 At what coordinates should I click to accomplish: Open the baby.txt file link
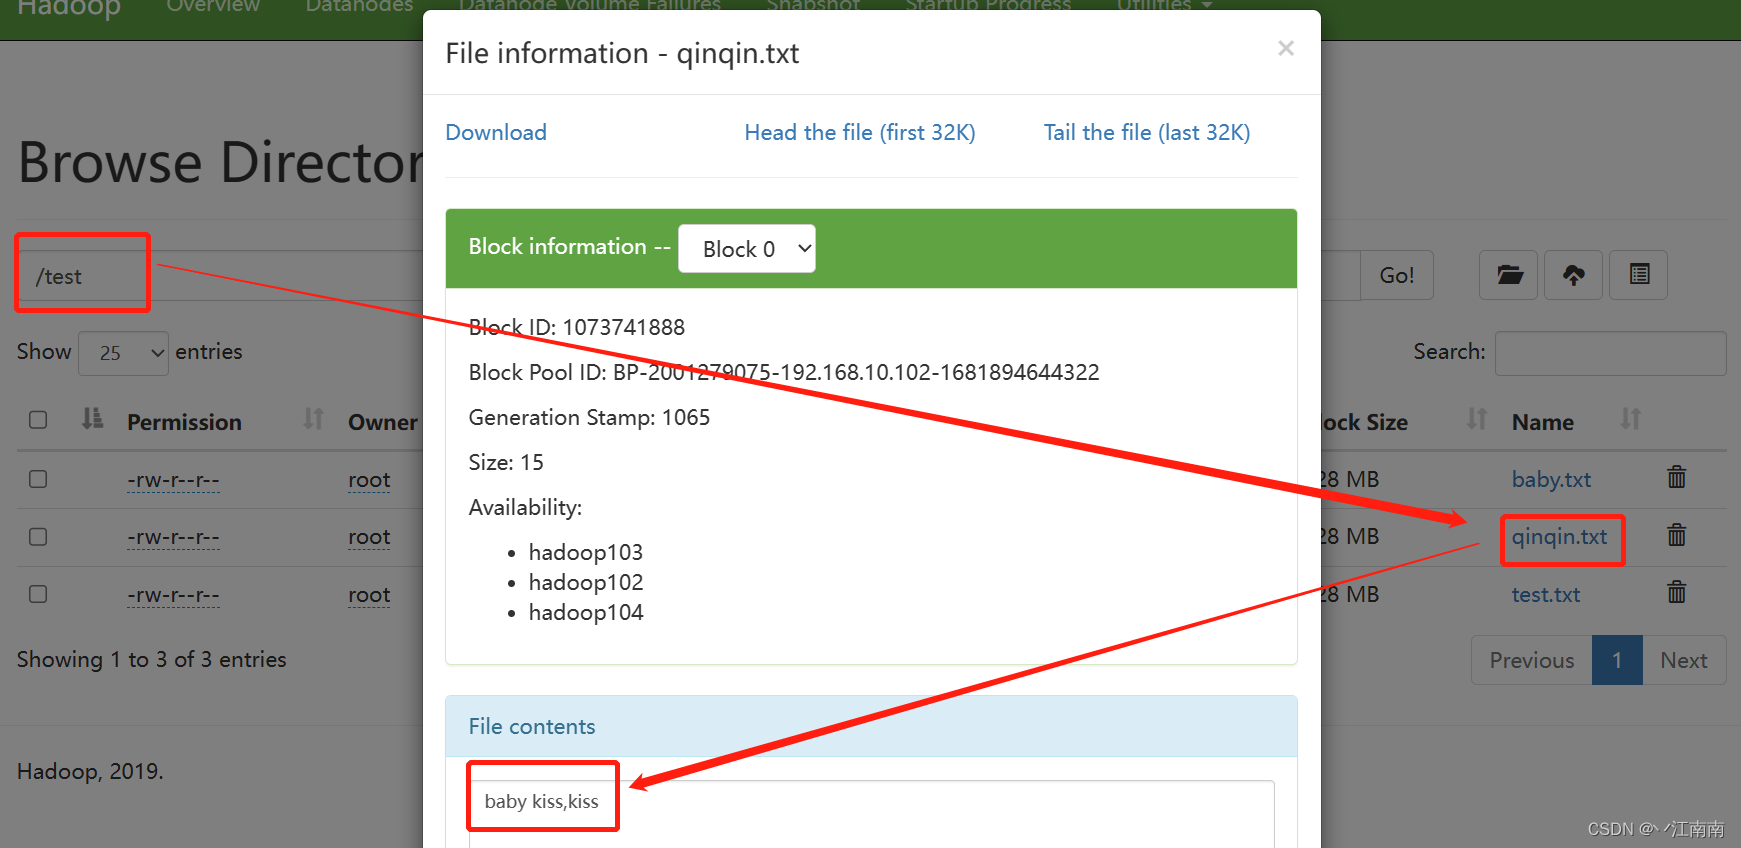(1551, 479)
